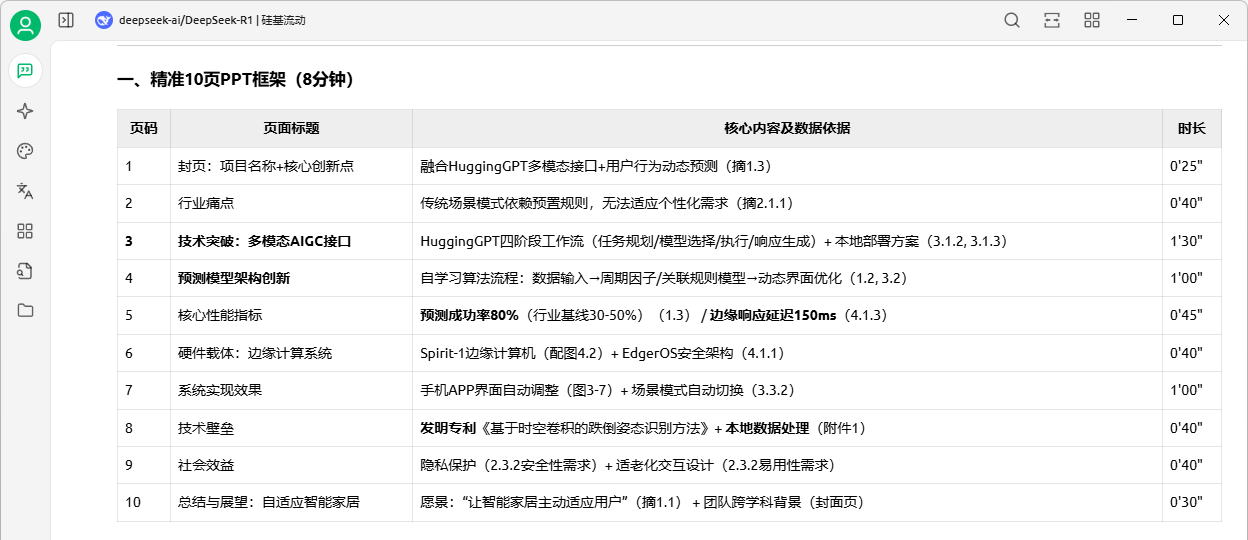This screenshot has height=540, width=1248.
Task: Click bold text 本地数据处理
Action: click(767, 428)
